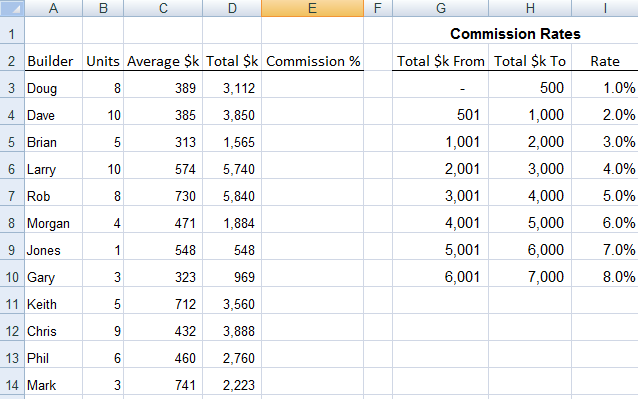
Task: Select row 14 header
Action: coord(12,381)
